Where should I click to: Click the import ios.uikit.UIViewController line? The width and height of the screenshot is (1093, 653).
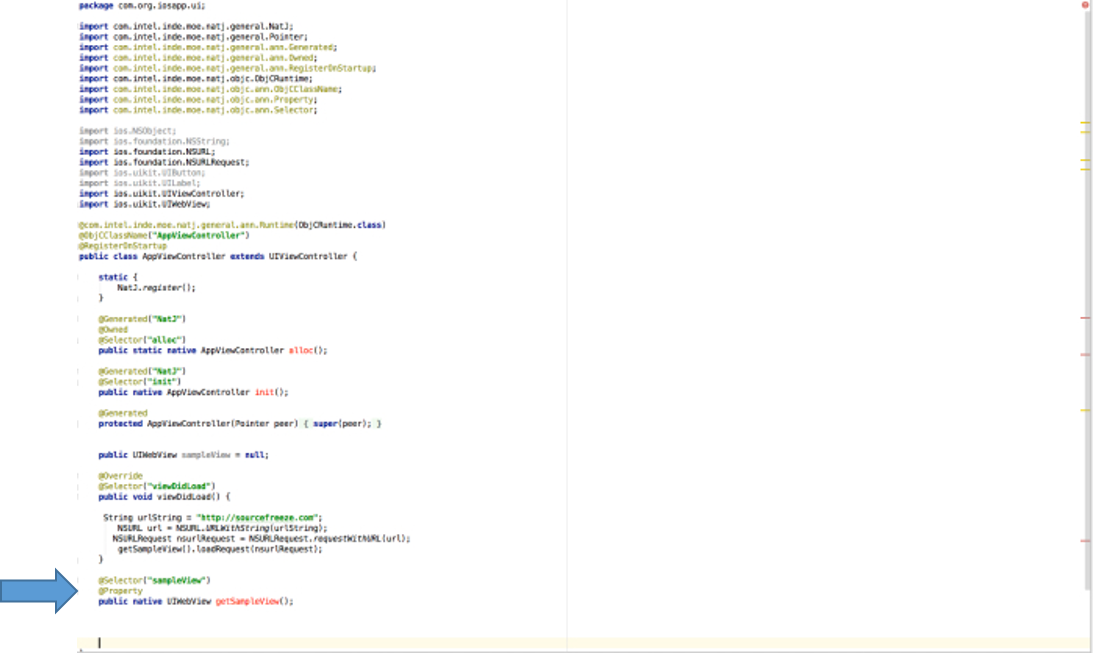point(162,194)
